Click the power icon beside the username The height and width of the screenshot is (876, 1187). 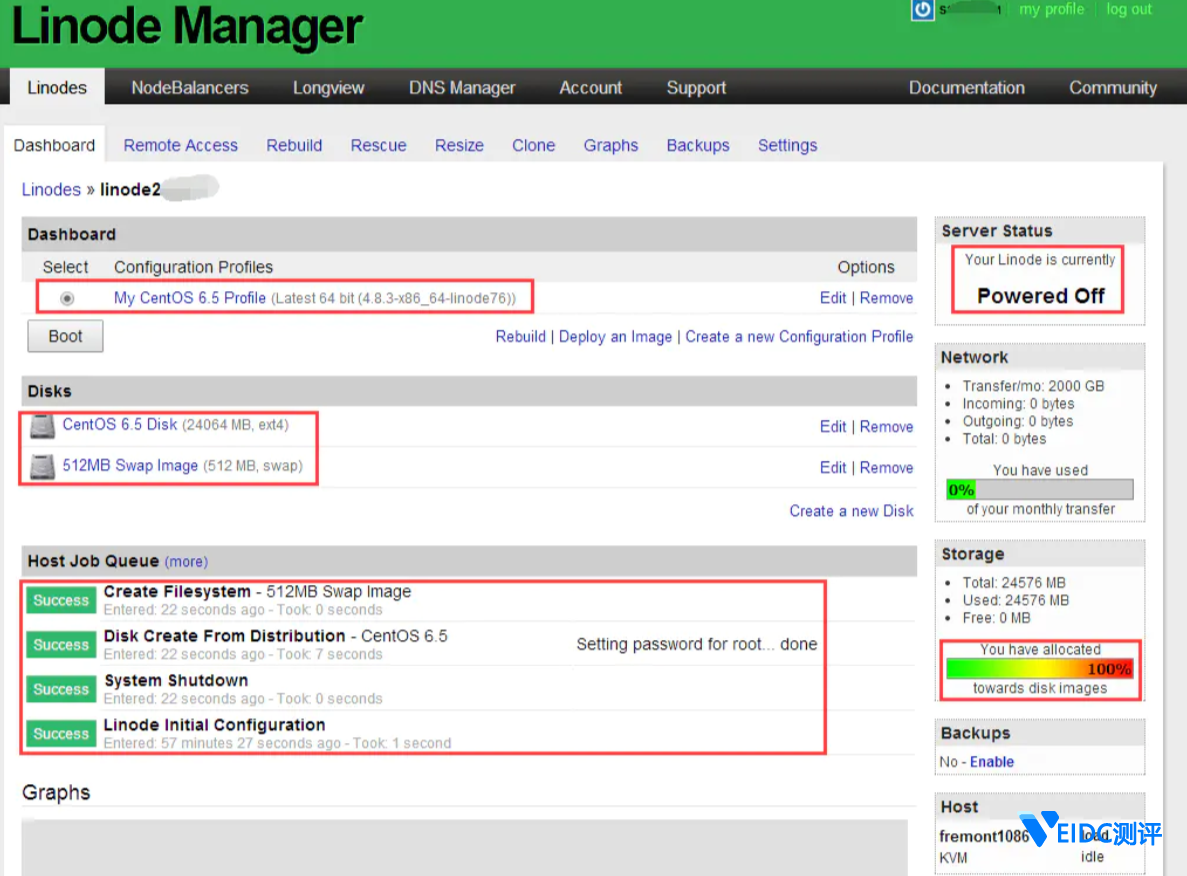pos(922,9)
